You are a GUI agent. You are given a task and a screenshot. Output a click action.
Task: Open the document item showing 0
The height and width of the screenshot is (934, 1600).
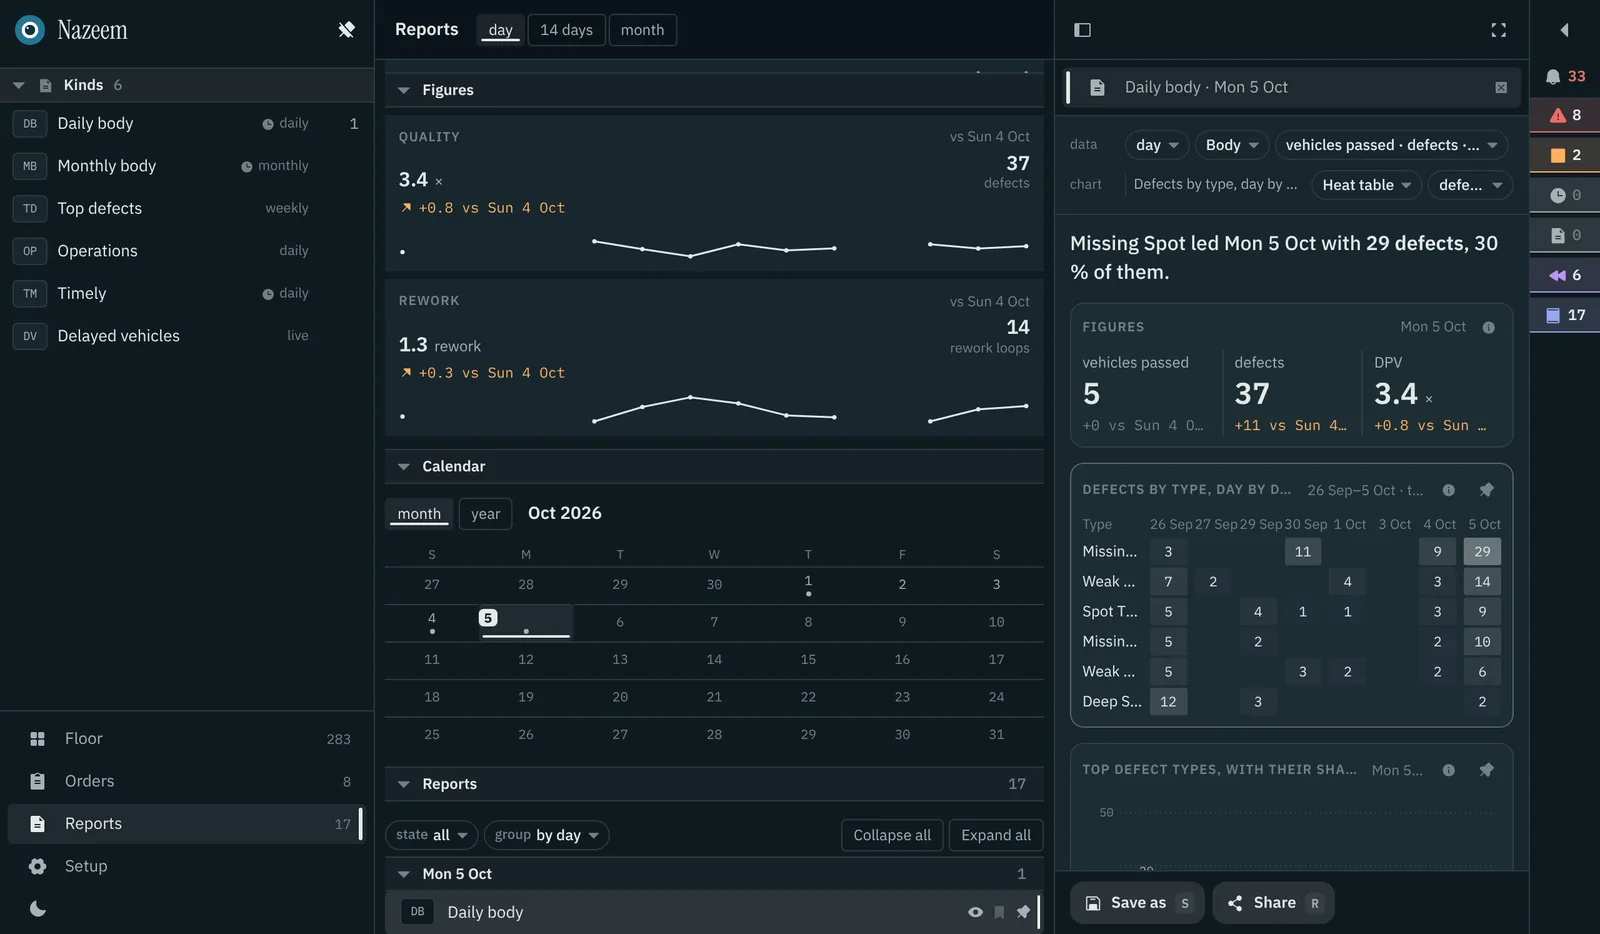click(x=1565, y=235)
